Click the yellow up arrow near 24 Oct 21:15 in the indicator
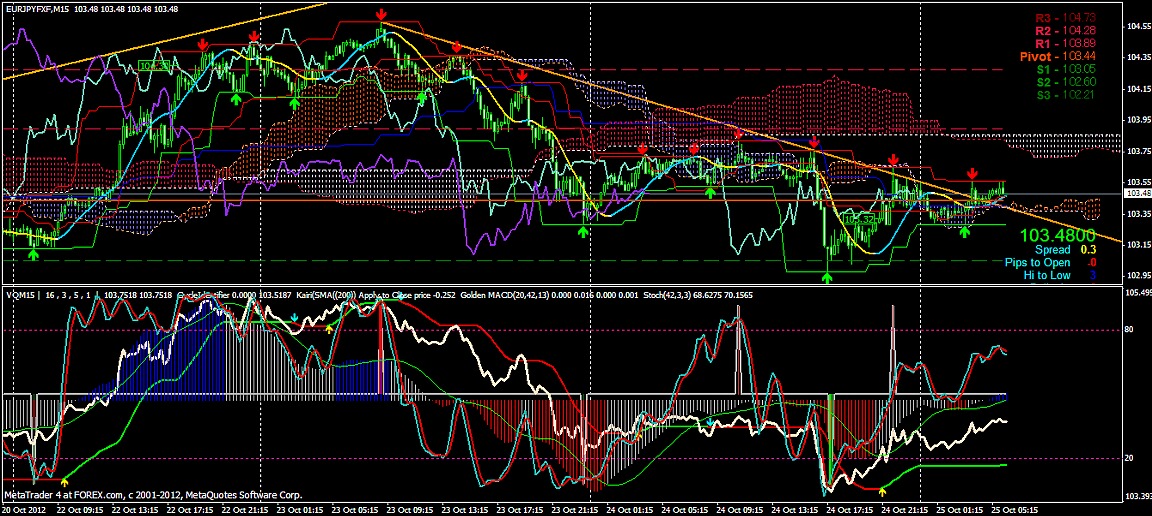This screenshot has width=1152, height=516. pos(882,491)
